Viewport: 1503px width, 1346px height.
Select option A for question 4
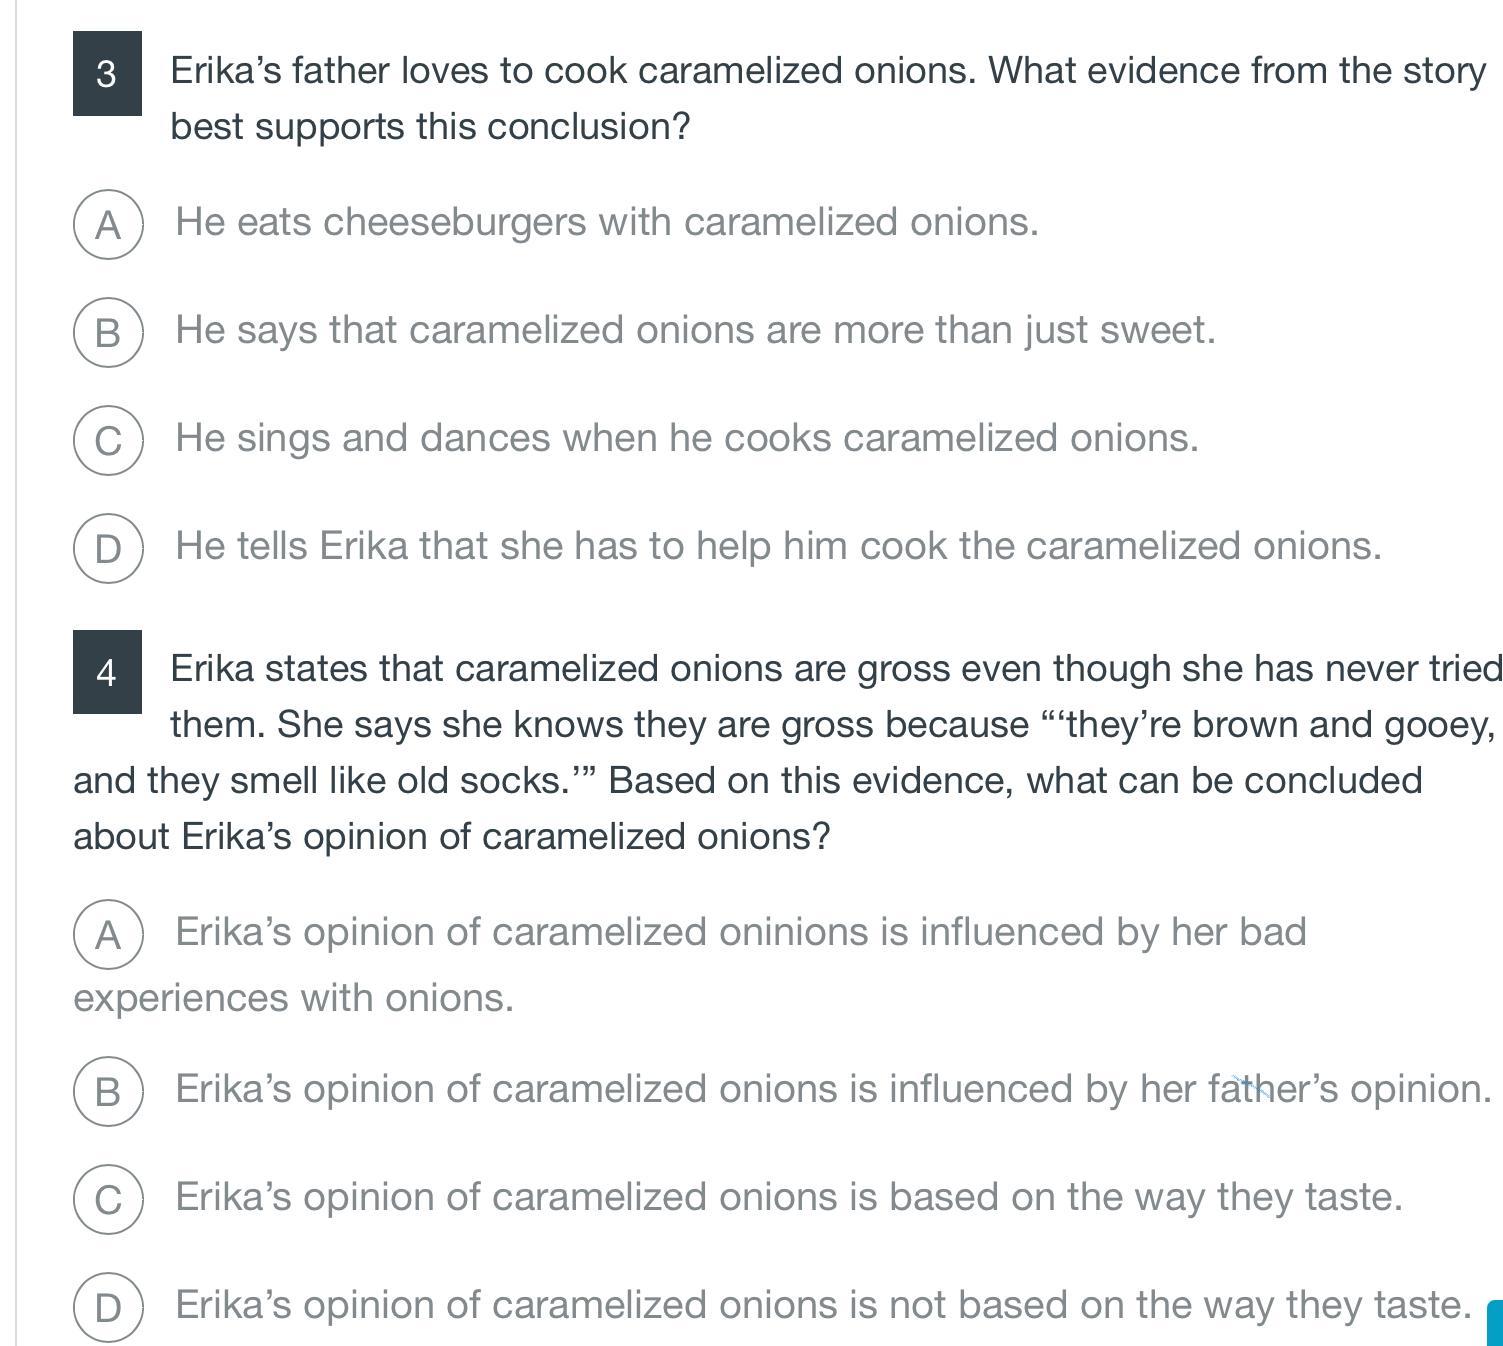tap(108, 935)
